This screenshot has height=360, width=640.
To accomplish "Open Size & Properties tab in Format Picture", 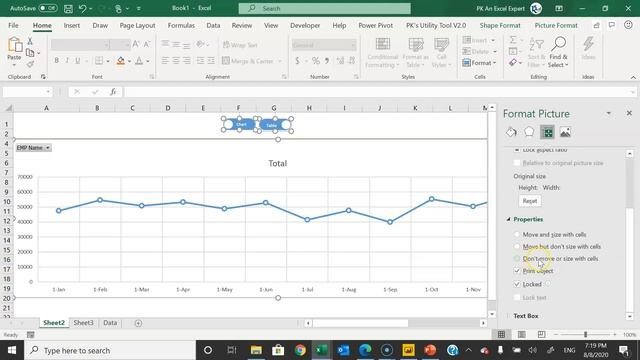I will click(547, 132).
